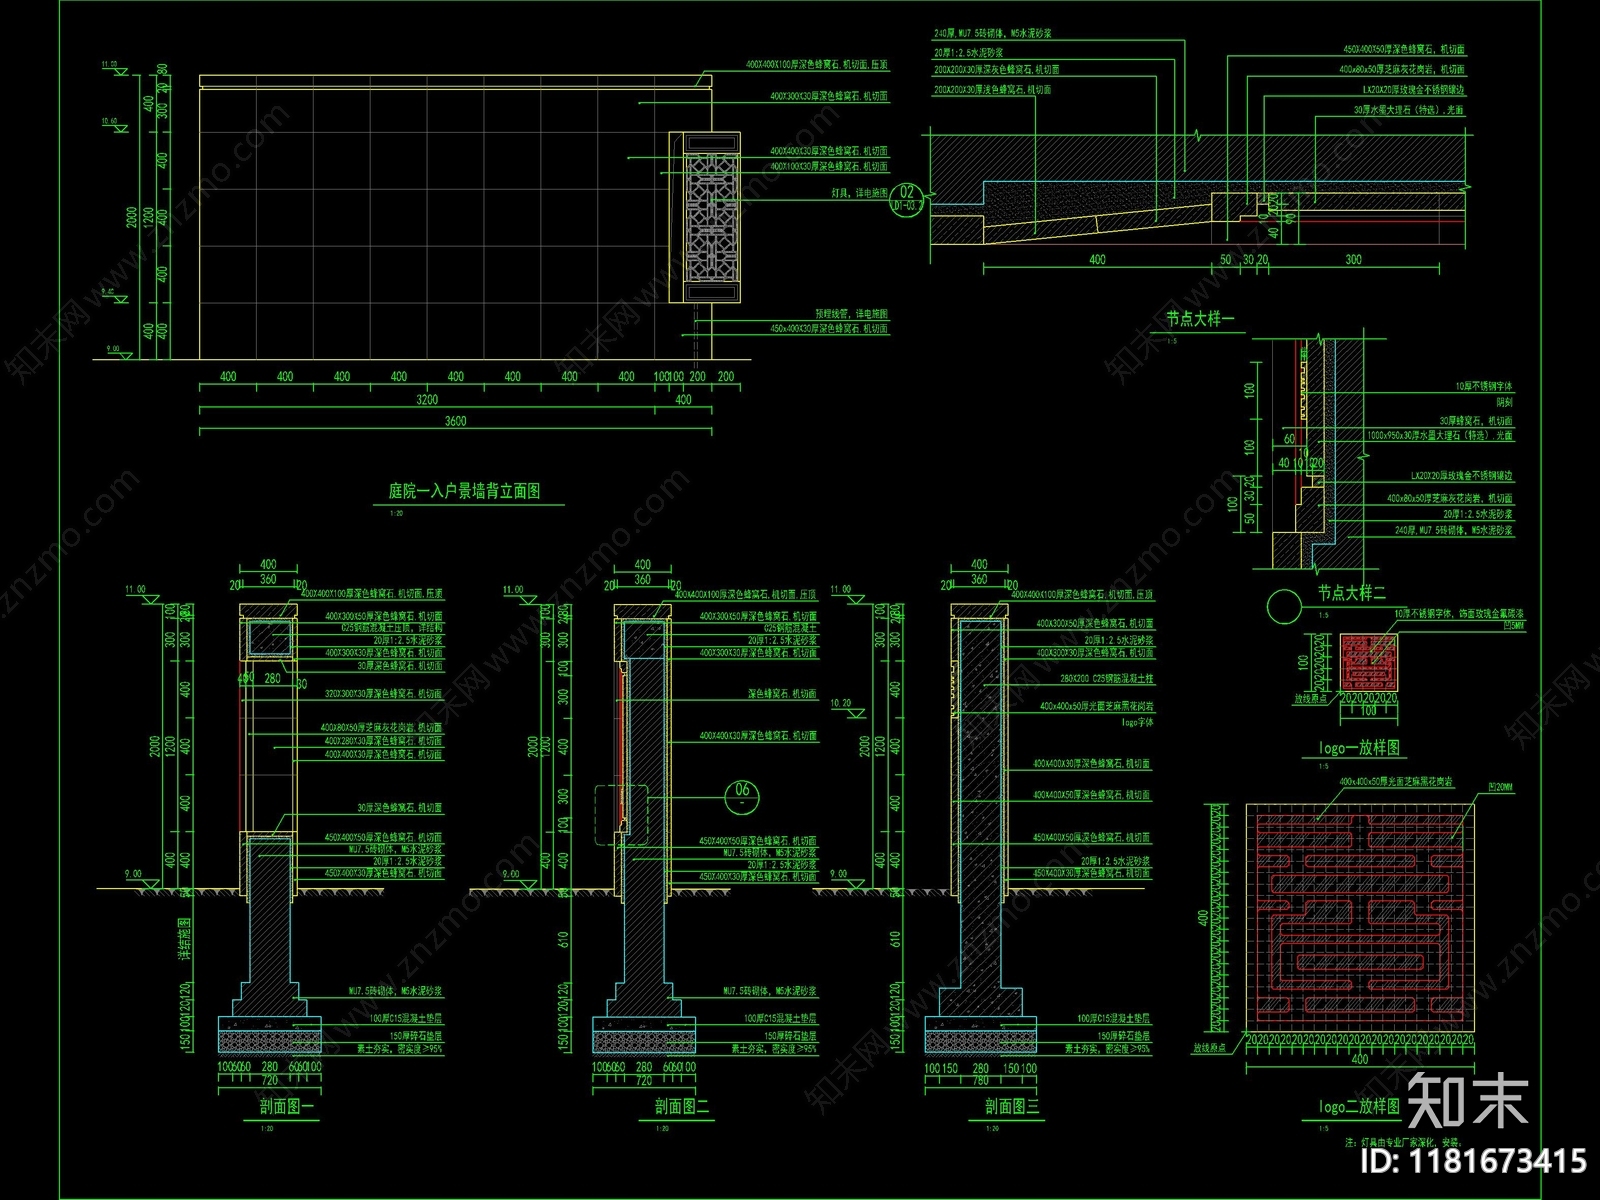Image resolution: width=1600 pixels, height=1200 pixels.
Task: Click the 3600 overall dimension text
Action: [x=455, y=422]
